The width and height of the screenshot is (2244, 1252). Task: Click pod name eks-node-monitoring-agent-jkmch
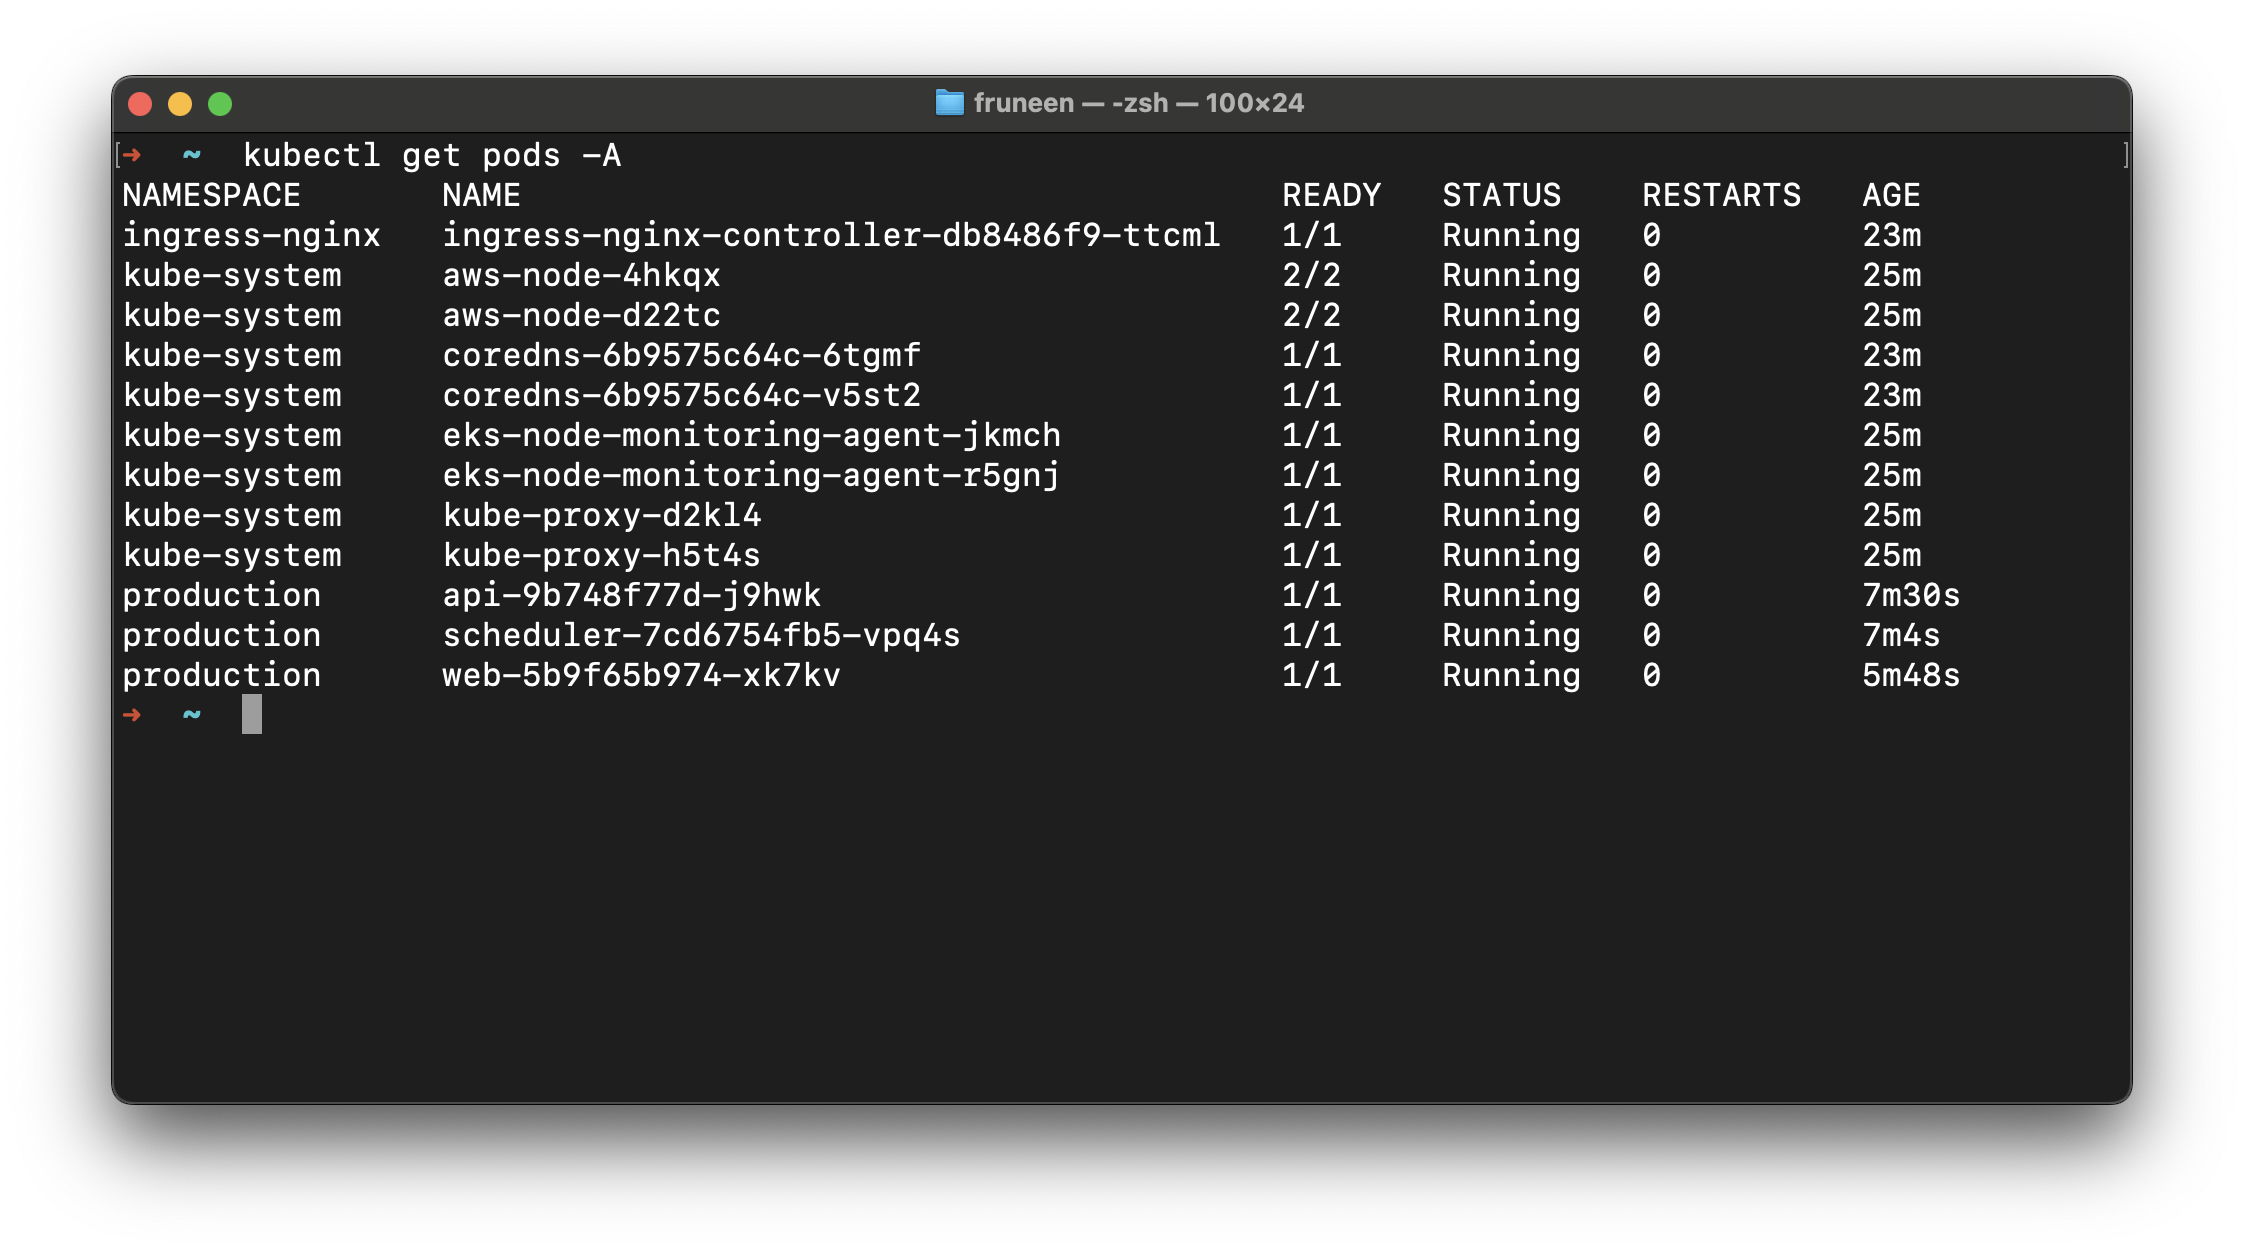pos(751,435)
